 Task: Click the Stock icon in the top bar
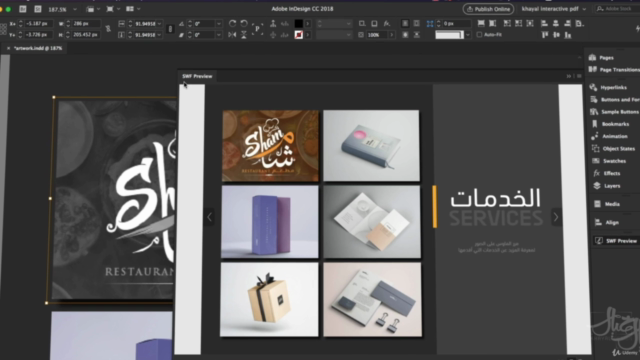click(38, 9)
